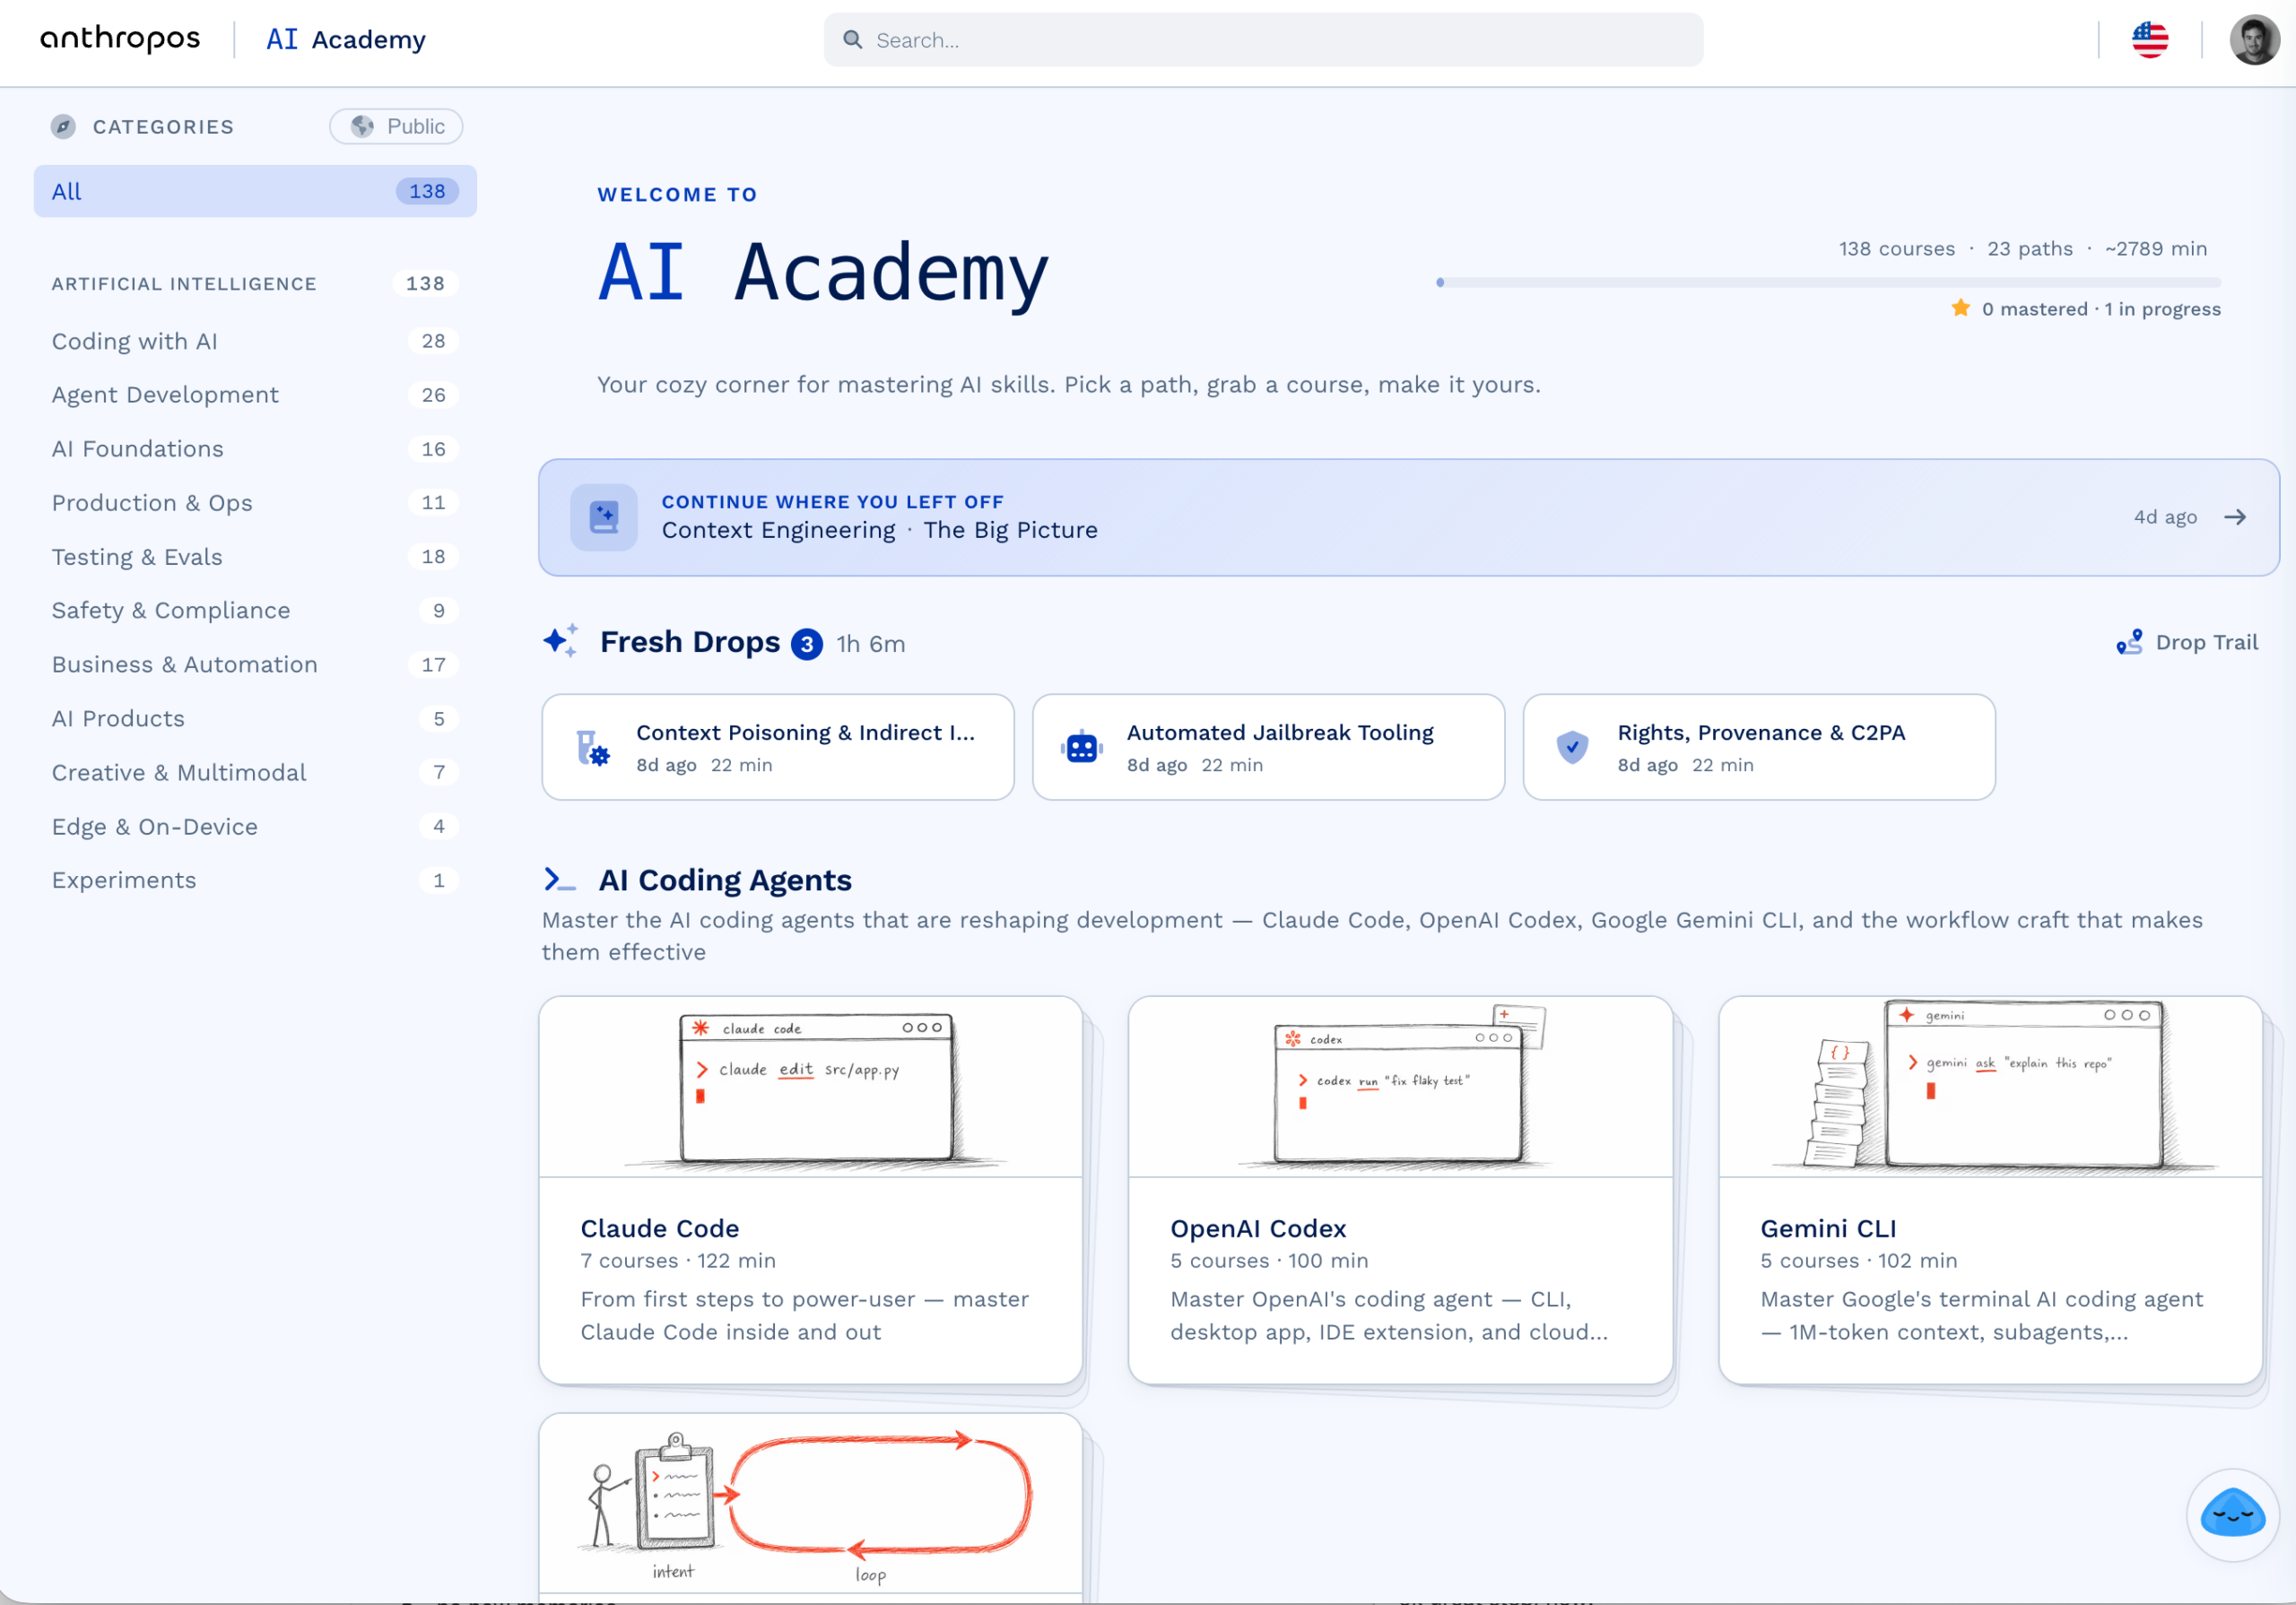Toggle the Public visibility pill
This screenshot has width=2296, height=1605.
(396, 126)
